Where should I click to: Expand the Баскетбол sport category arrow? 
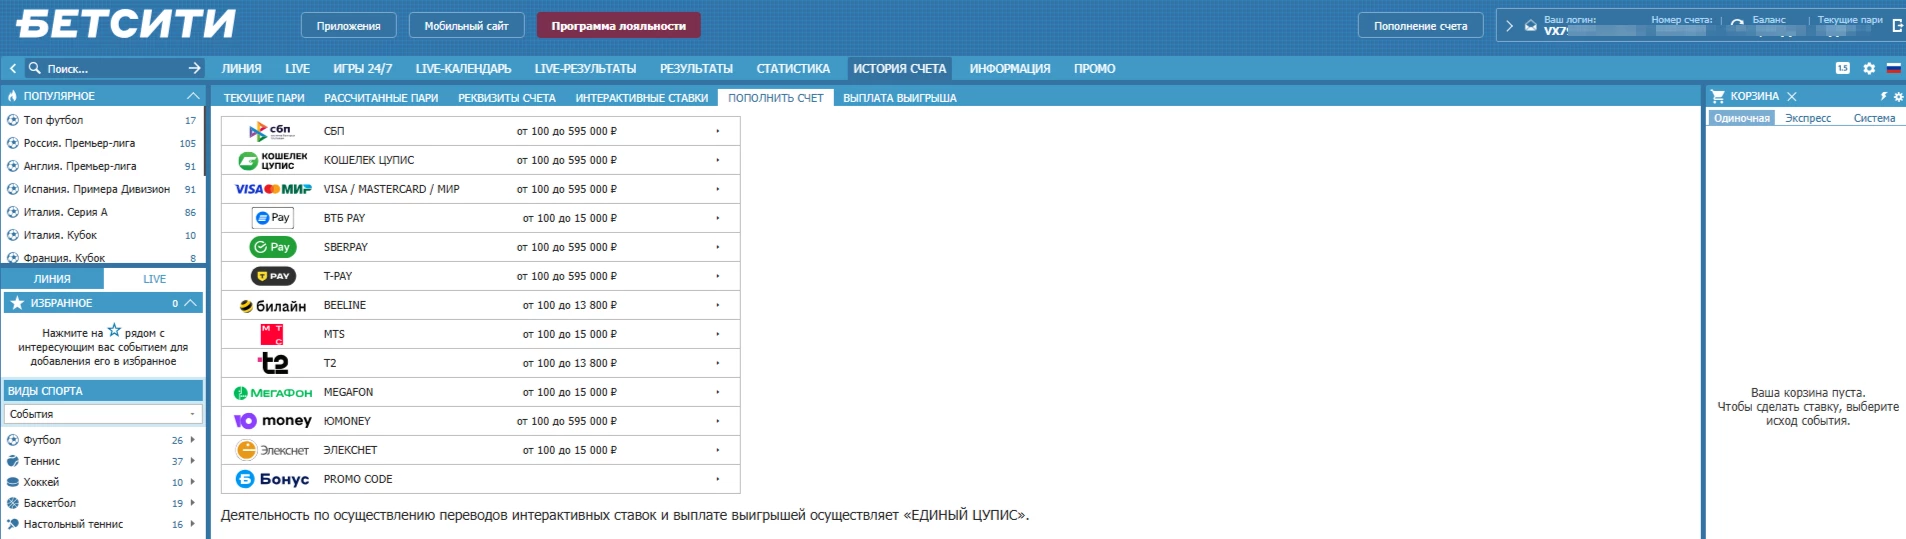click(x=192, y=503)
